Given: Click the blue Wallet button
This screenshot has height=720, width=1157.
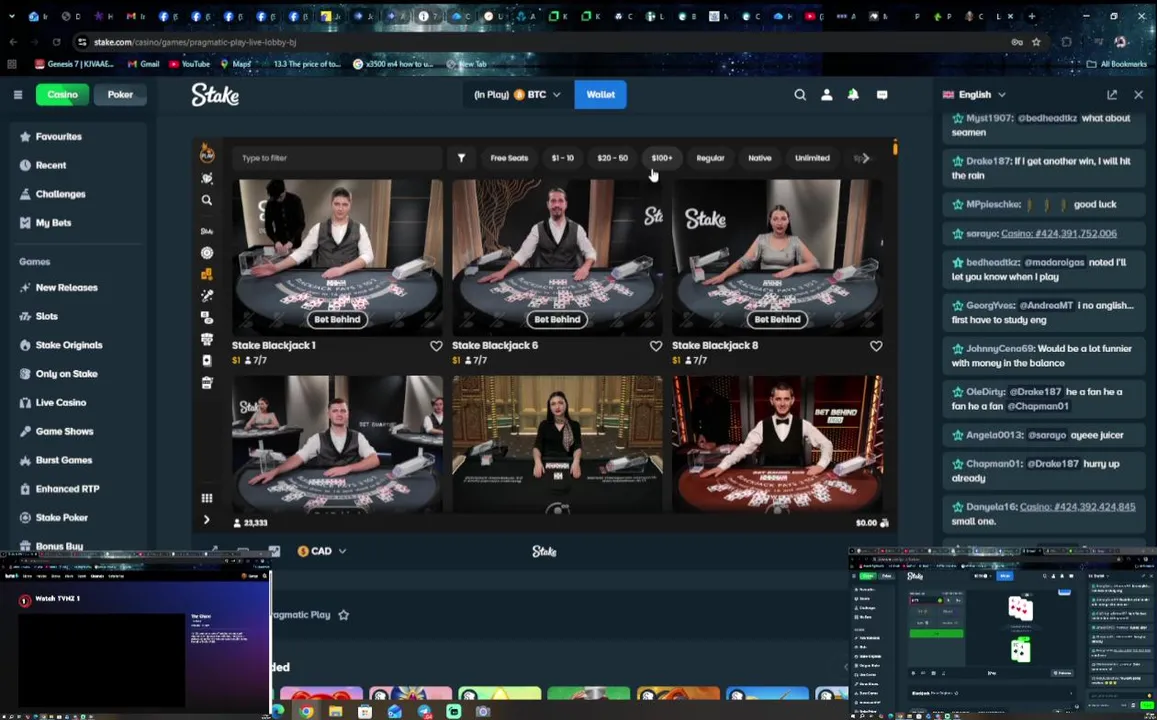Looking at the screenshot, I should click(x=601, y=94).
